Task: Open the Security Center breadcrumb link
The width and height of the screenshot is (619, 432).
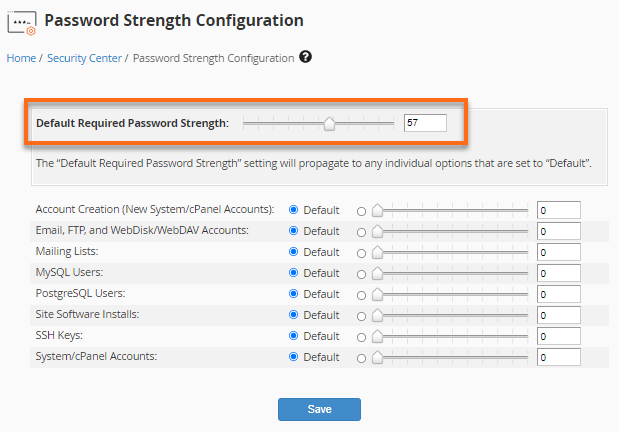Action: (x=84, y=58)
